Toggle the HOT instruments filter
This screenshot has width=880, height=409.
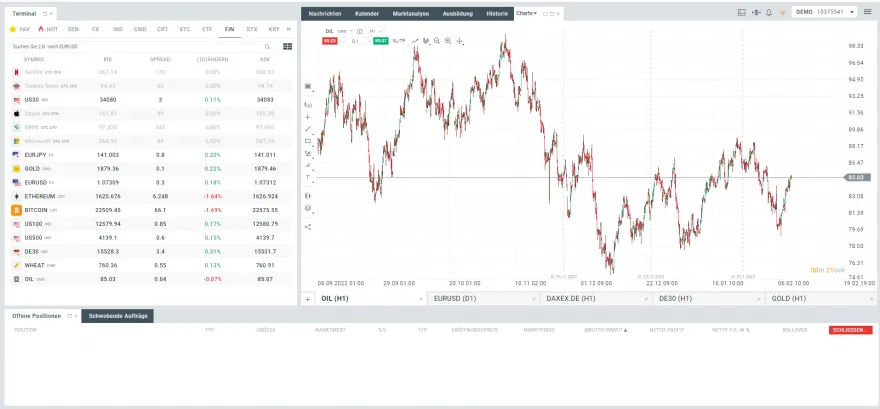[48, 29]
